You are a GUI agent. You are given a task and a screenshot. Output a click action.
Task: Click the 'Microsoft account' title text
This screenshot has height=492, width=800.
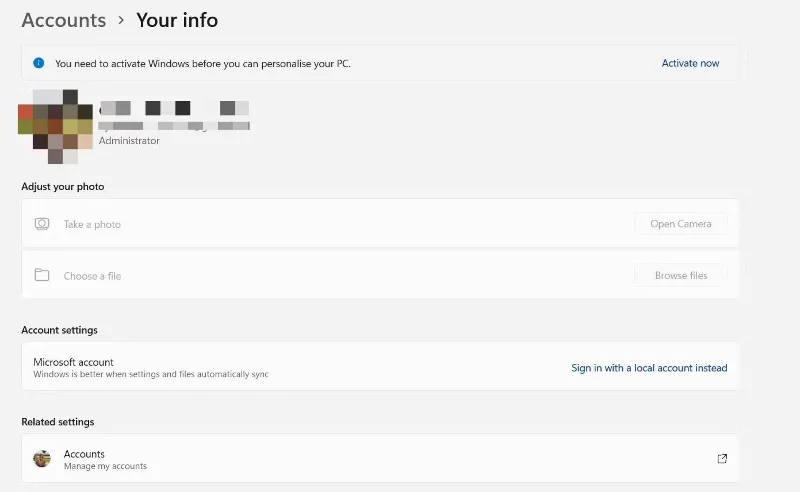point(73,362)
